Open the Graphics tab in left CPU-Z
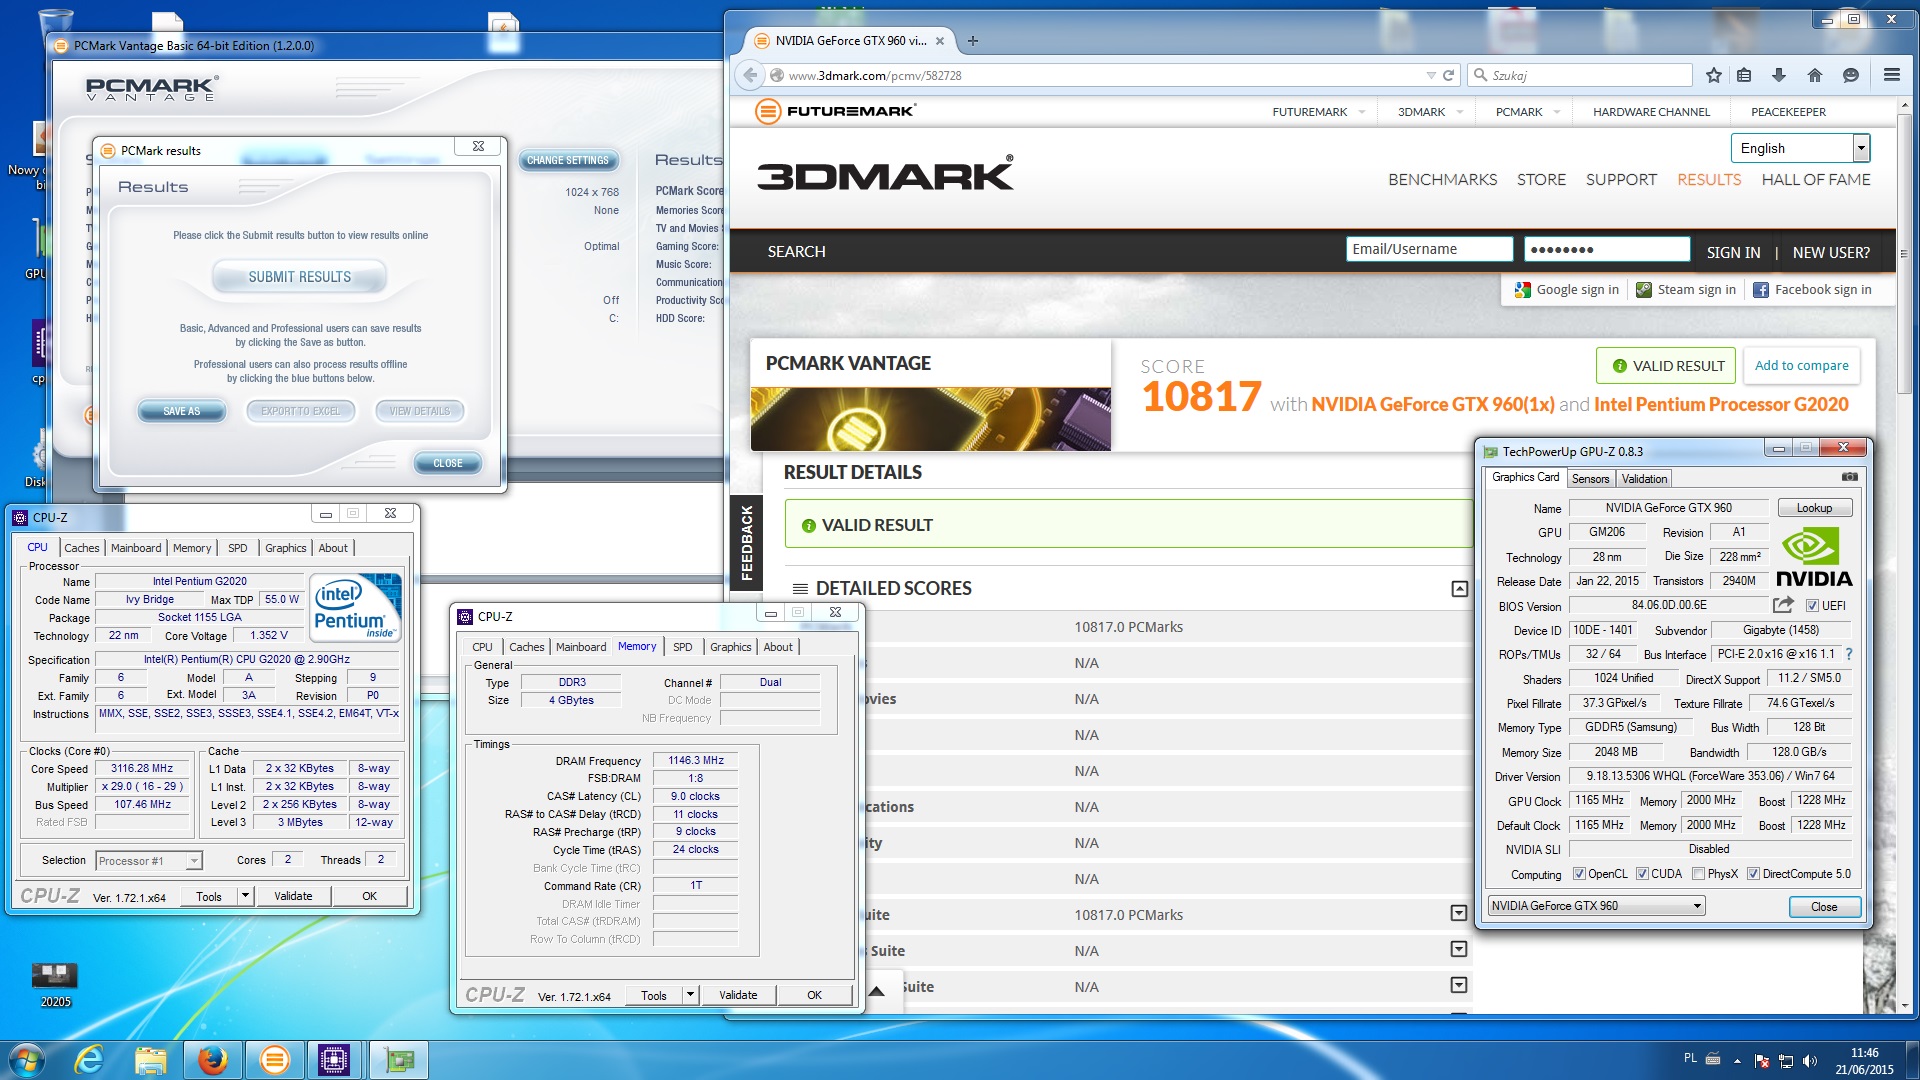 (x=285, y=548)
